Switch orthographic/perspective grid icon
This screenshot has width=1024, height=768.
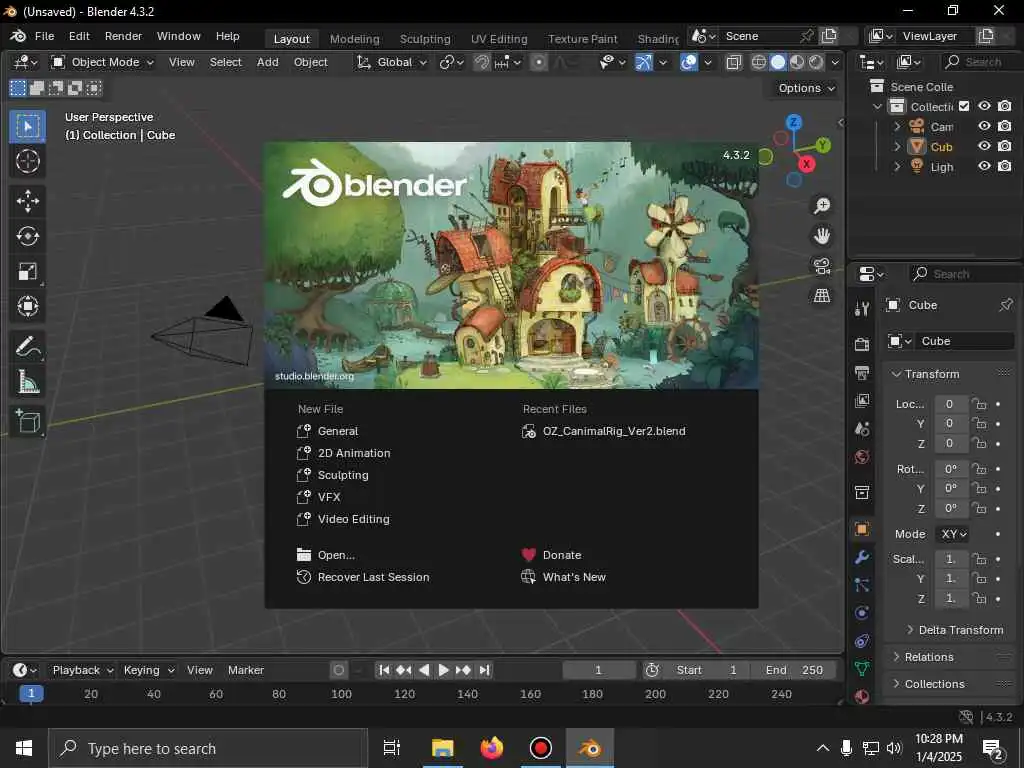point(822,296)
